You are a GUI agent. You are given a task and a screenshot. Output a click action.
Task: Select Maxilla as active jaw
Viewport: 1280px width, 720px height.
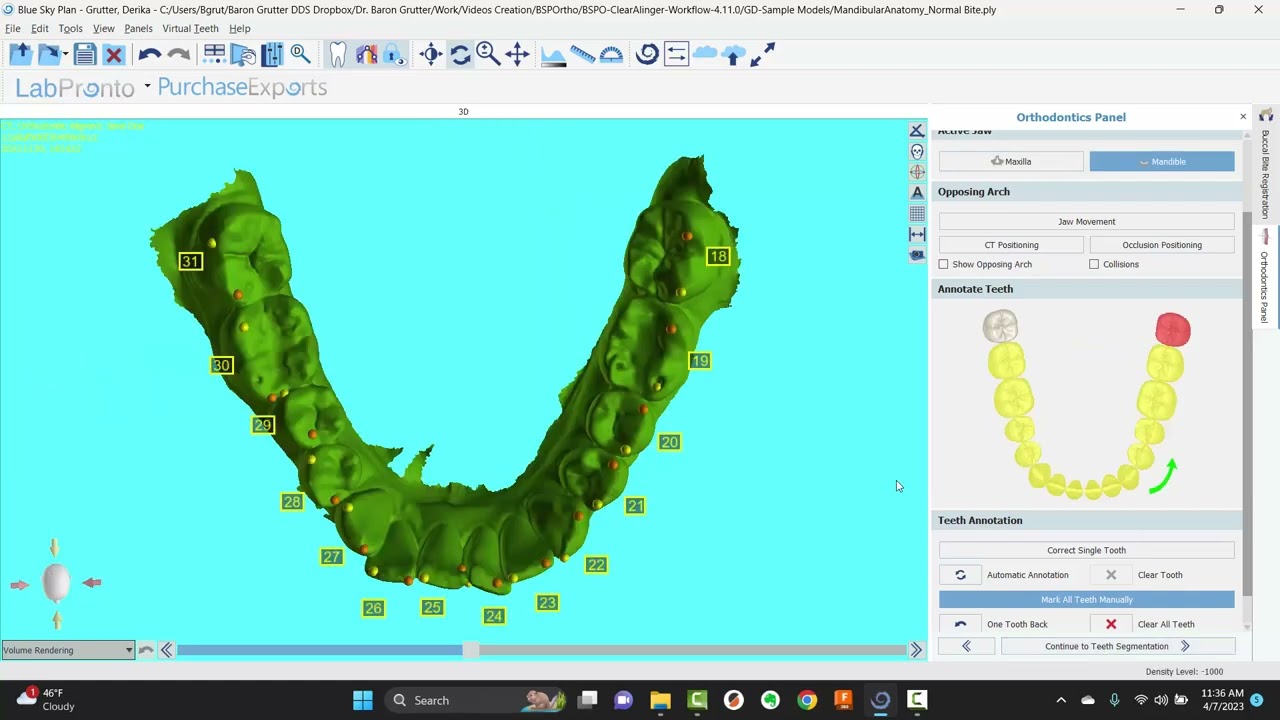point(1011,161)
